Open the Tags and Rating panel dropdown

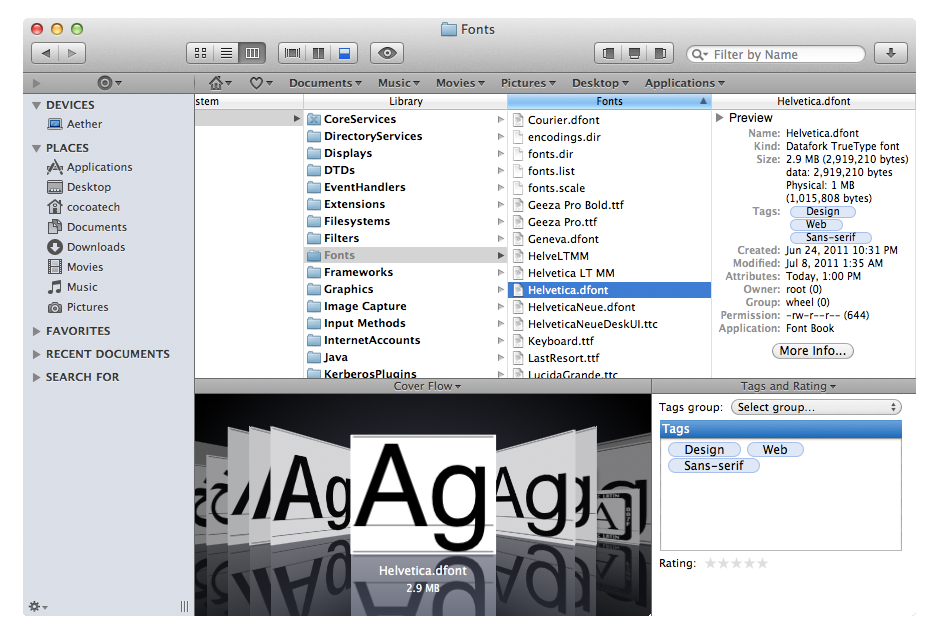tap(788, 386)
